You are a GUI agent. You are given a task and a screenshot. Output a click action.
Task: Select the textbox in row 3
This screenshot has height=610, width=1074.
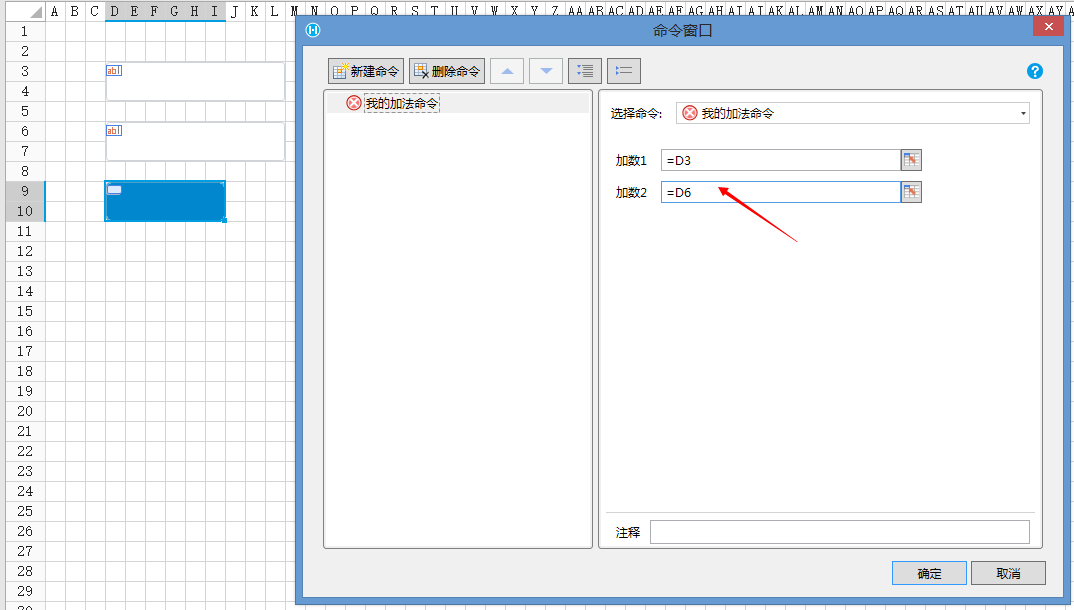195,81
